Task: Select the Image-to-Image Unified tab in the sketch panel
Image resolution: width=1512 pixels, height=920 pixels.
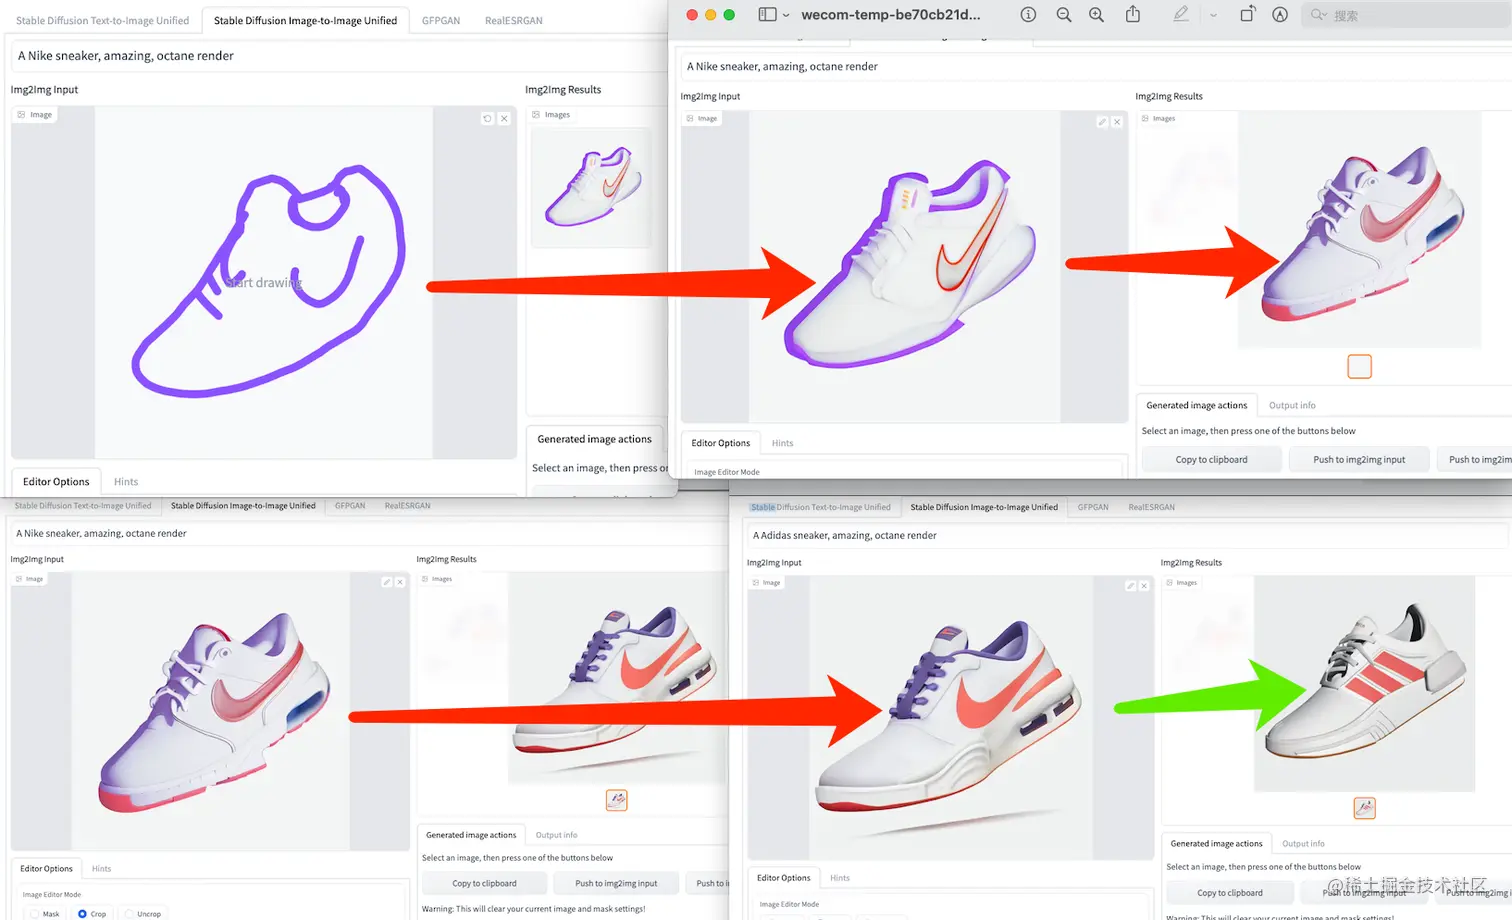Action: pos(305,20)
